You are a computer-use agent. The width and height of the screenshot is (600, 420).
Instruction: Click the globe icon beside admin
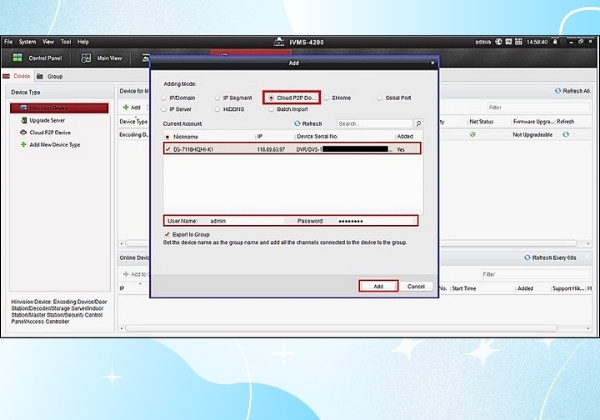coord(498,42)
